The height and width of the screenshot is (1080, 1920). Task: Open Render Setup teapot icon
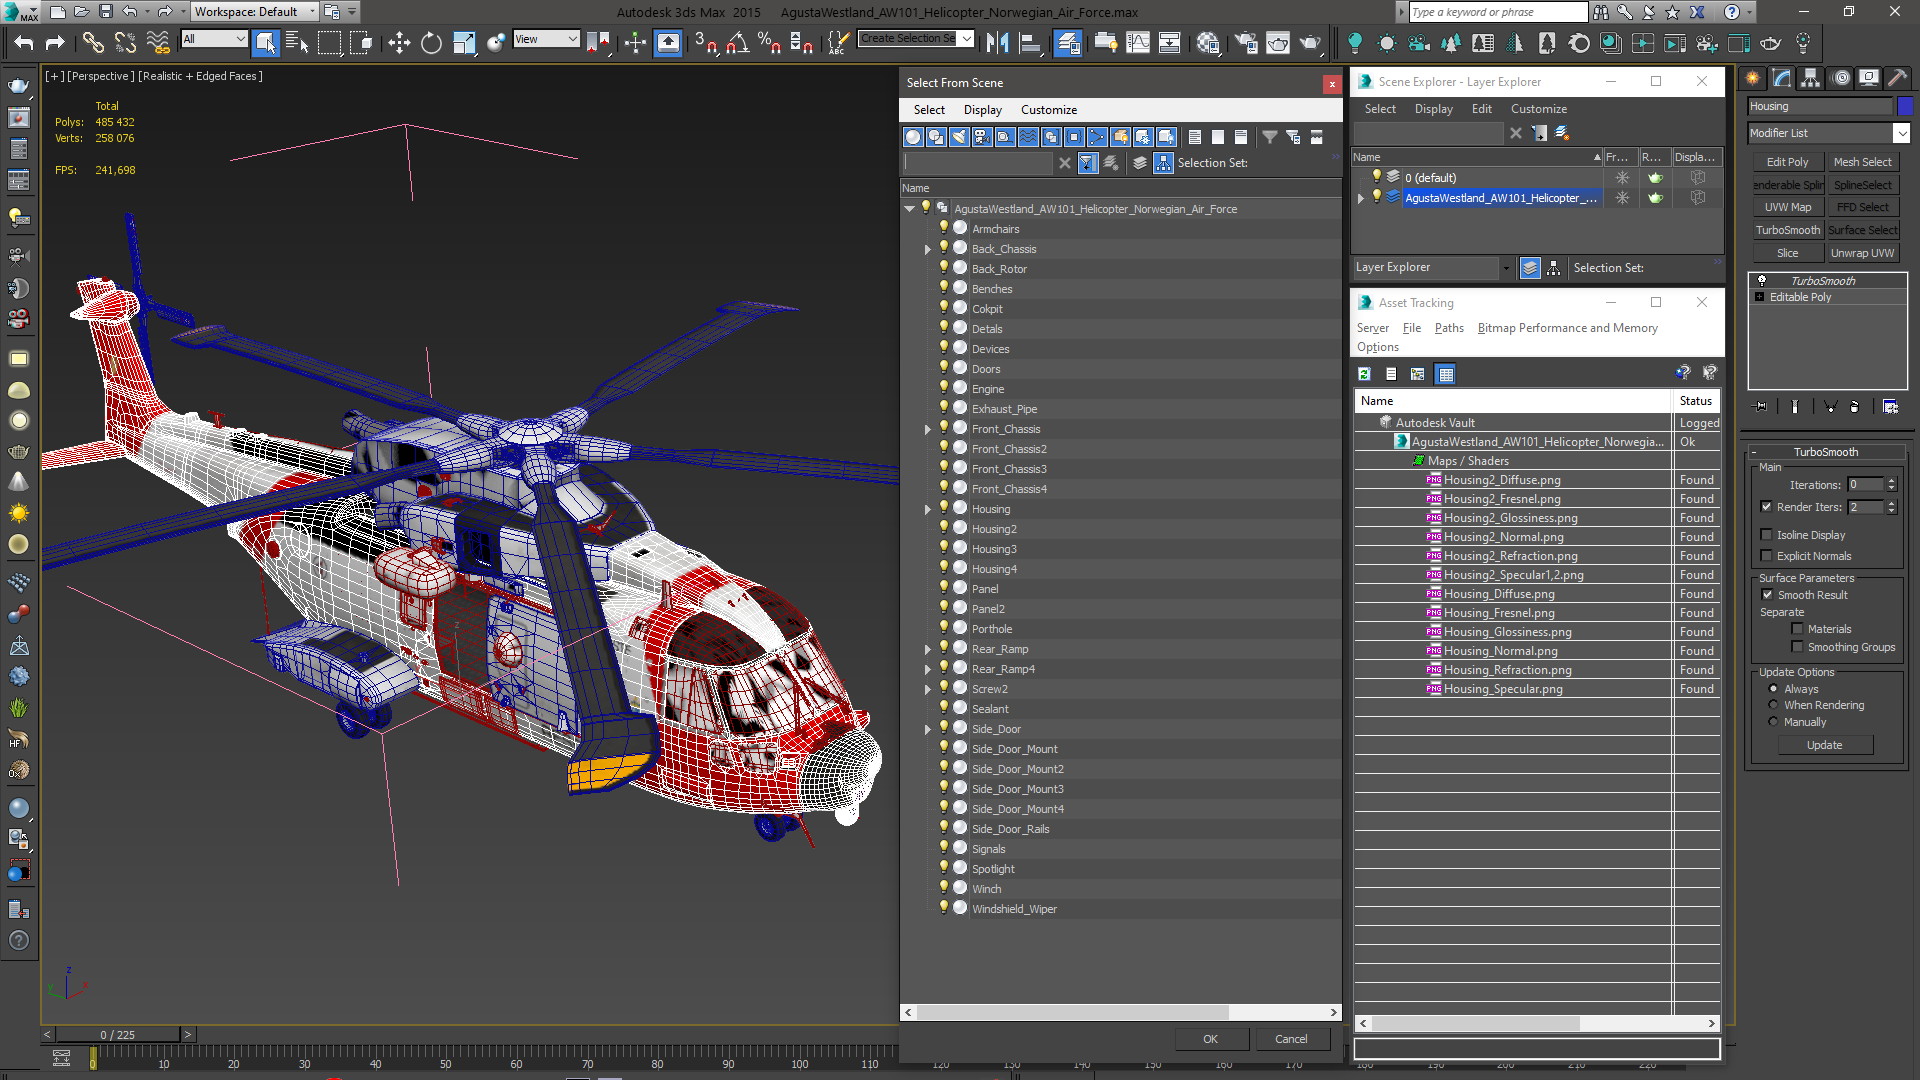1246,42
